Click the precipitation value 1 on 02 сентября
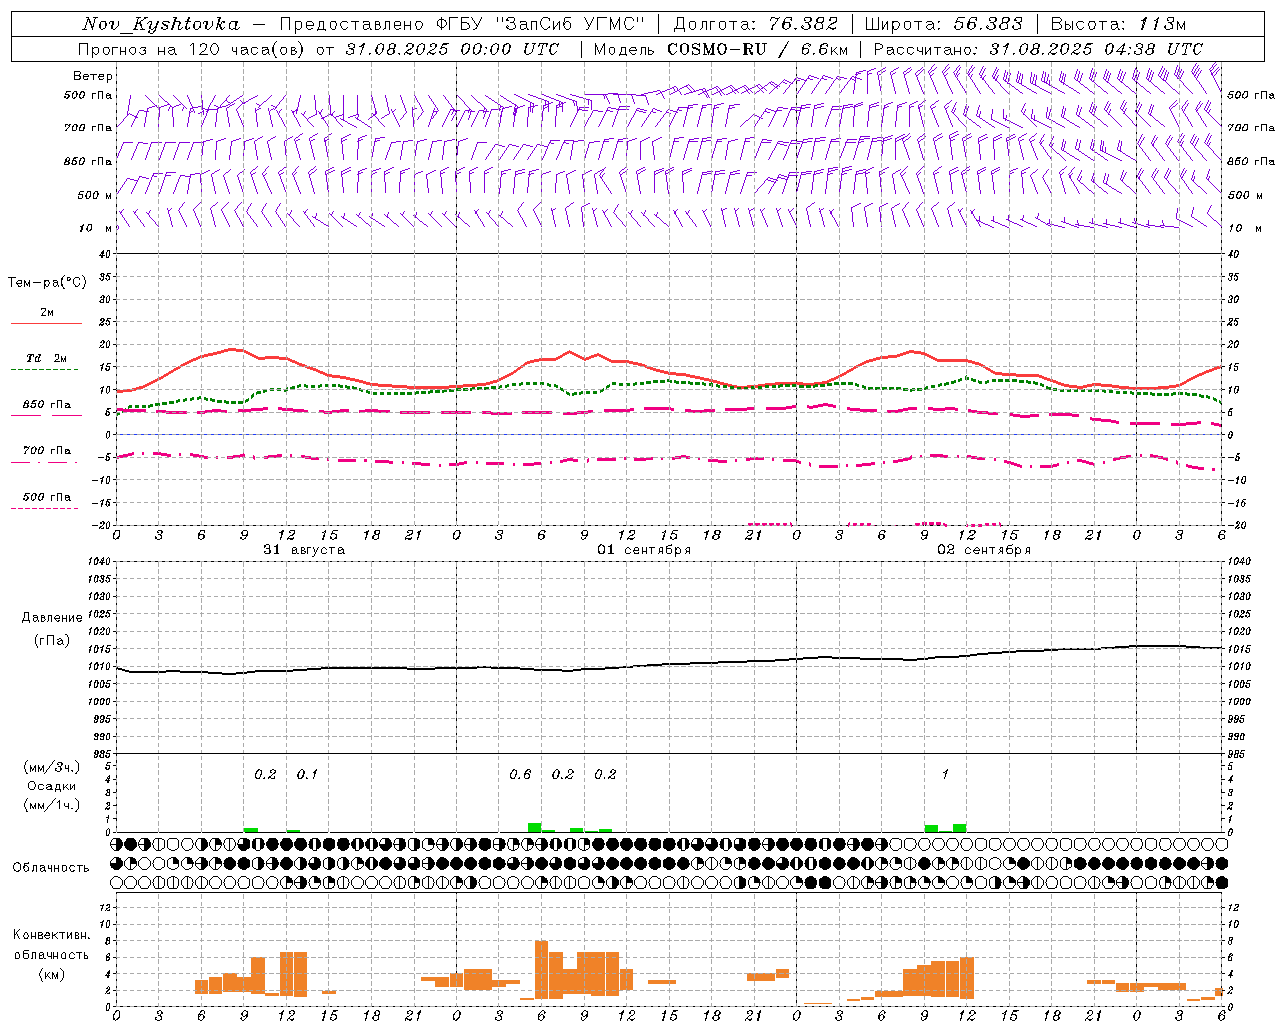This screenshot has height=1024, width=1280. pos(945,775)
